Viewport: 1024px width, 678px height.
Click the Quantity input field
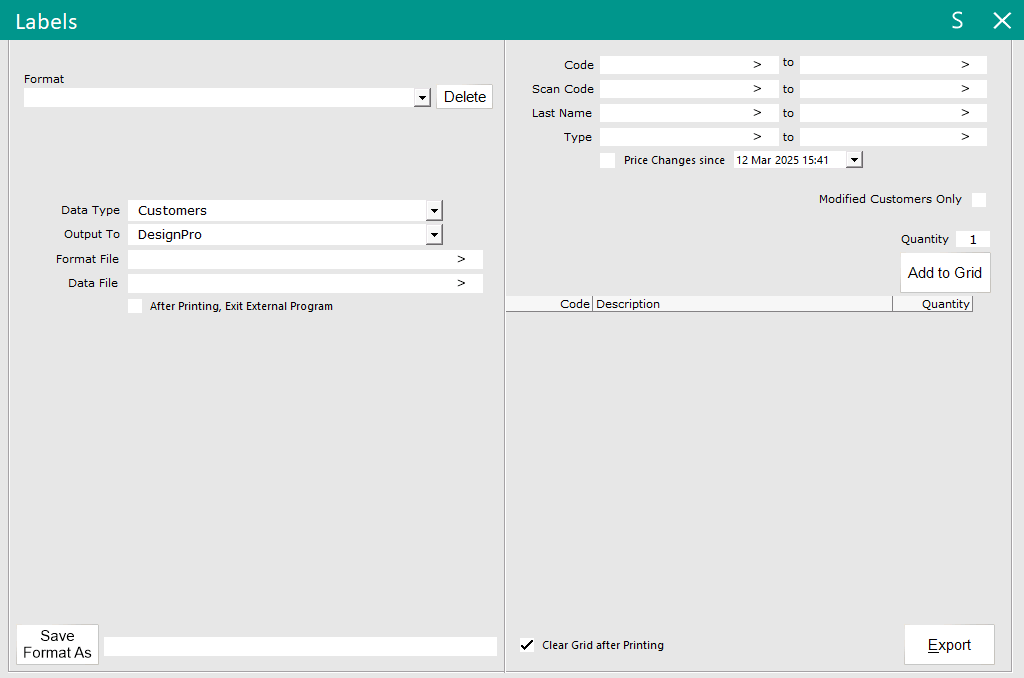tap(972, 240)
